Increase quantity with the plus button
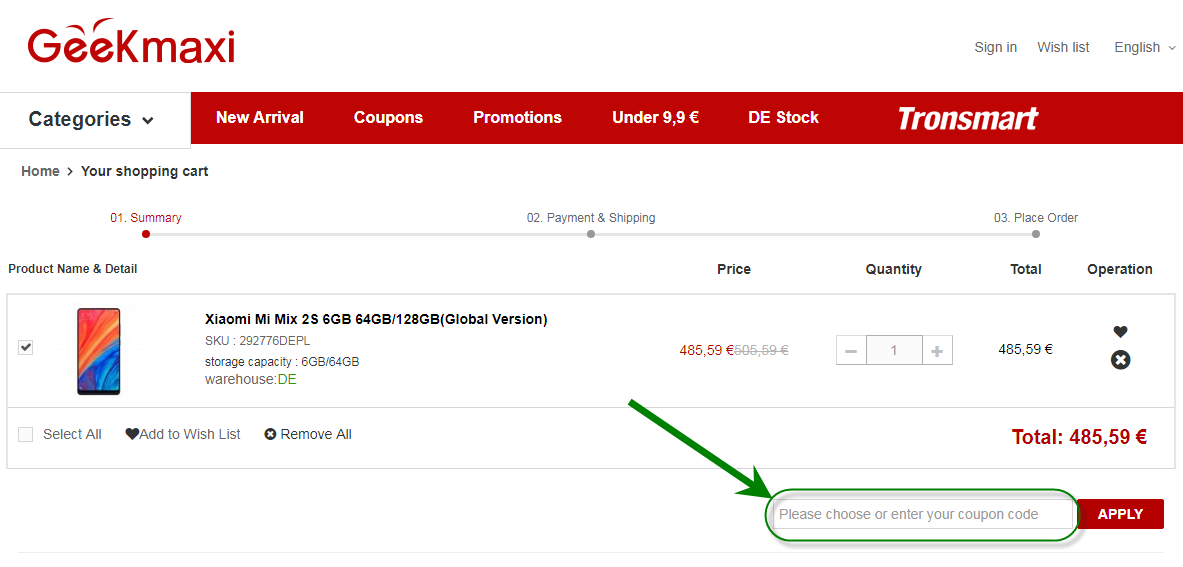1183x567 pixels. tap(937, 351)
